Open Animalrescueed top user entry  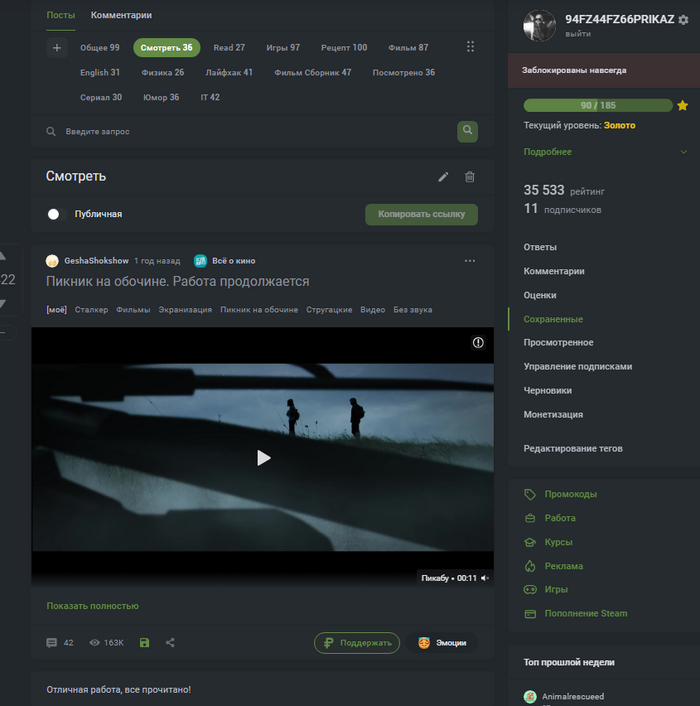tap(573, 697)
